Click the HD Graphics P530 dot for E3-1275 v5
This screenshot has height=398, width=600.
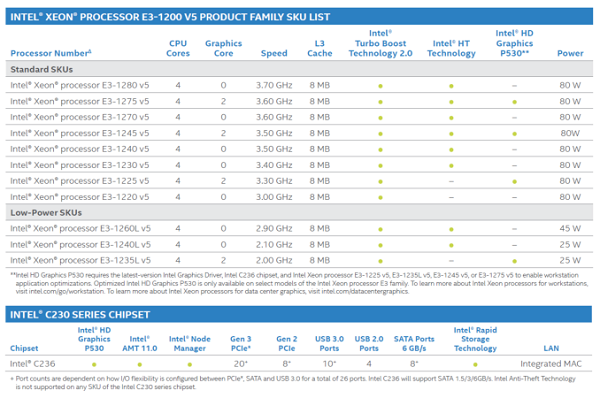click(514, 102)
